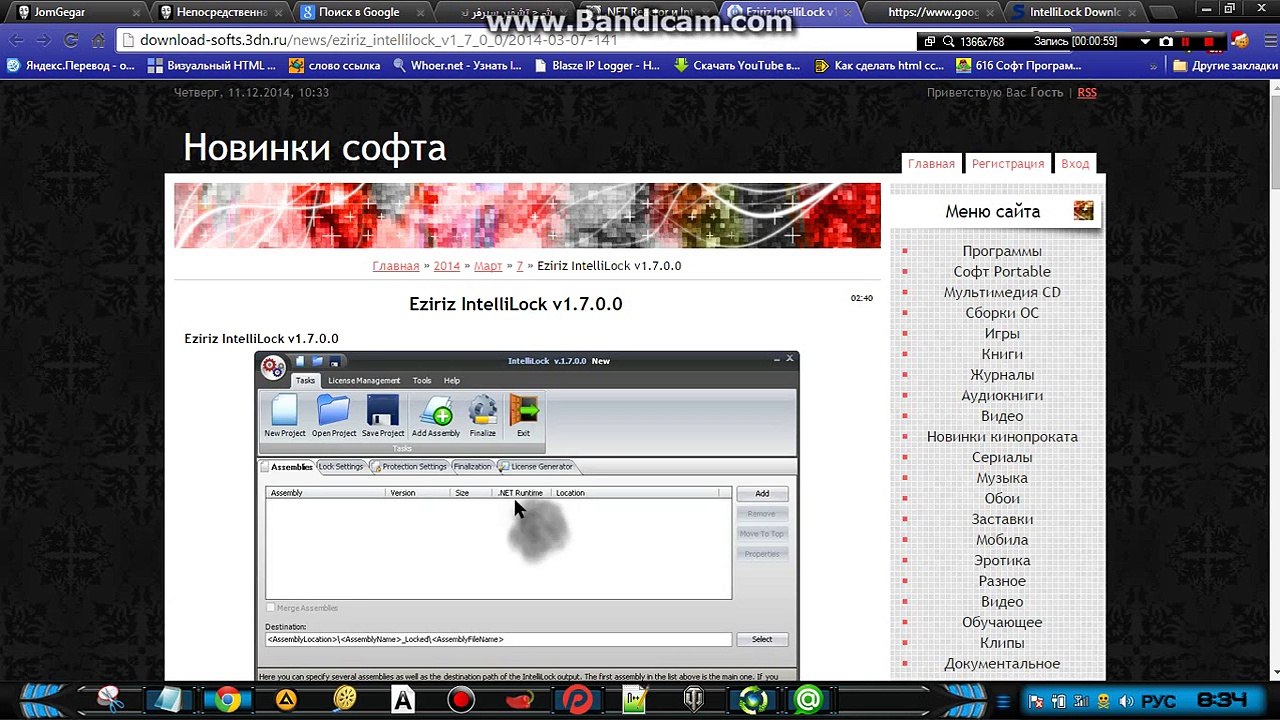This screenshot has width=1280, height=720.
Task: Open the Bandicam recording bar dropdown arrow
Action: click(1145, 42)
